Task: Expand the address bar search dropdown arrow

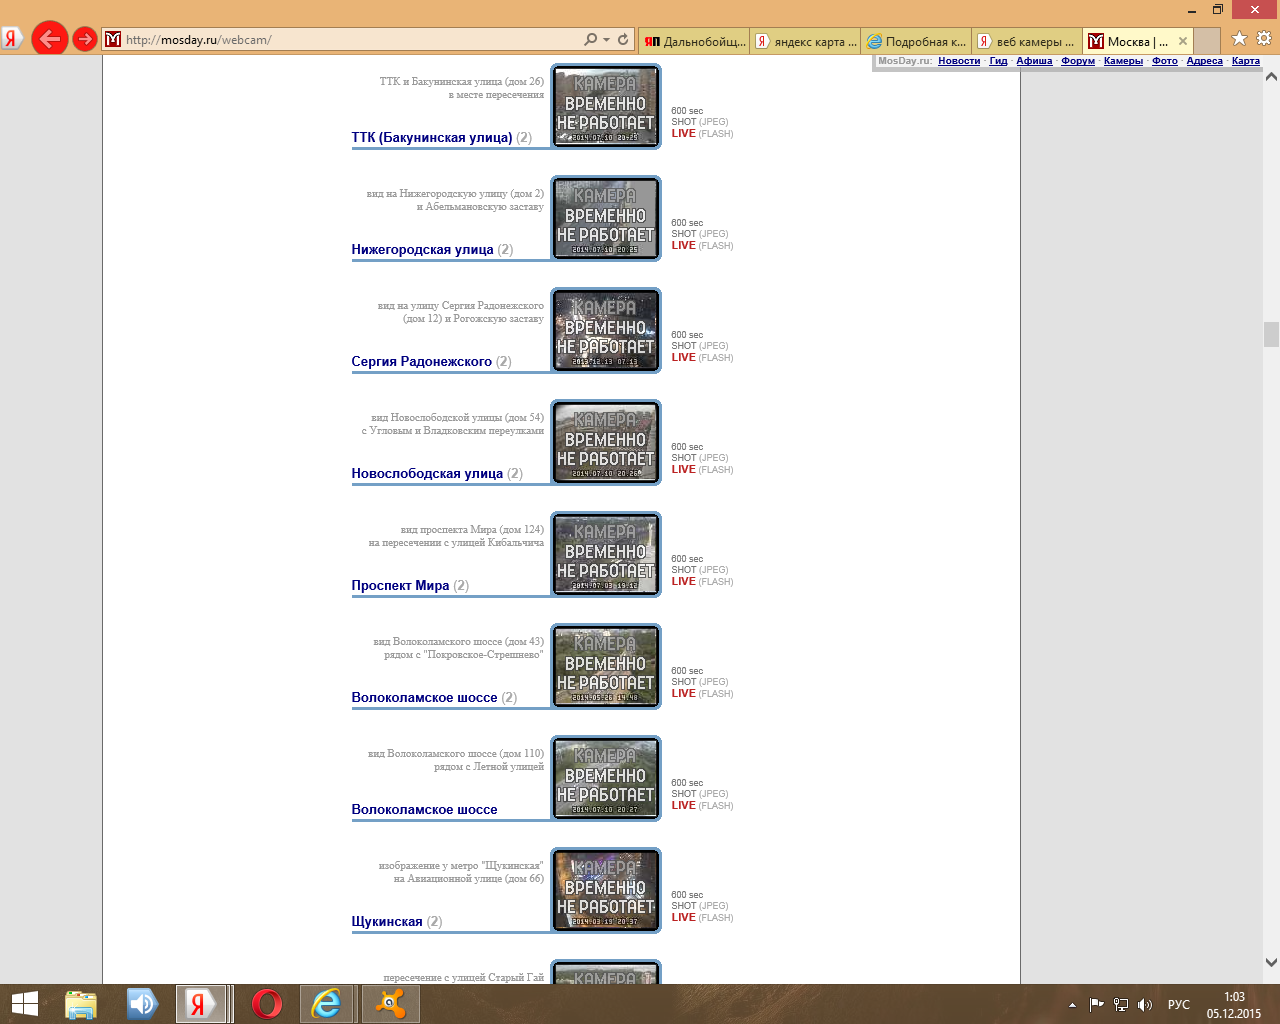Action: (606, 40)
